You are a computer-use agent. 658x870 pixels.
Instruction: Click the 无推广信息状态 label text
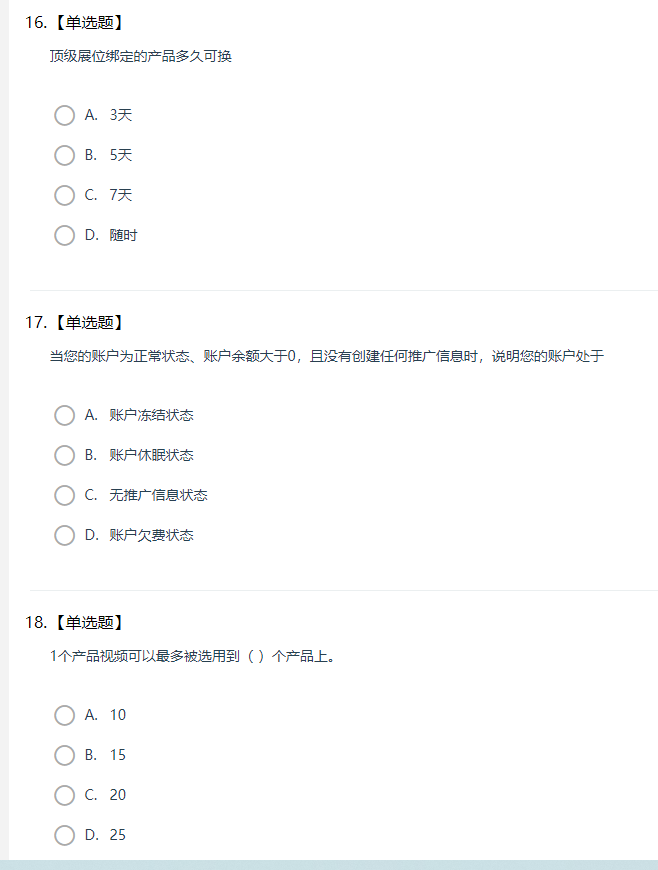pyautogui.click(x=158, y=495)
